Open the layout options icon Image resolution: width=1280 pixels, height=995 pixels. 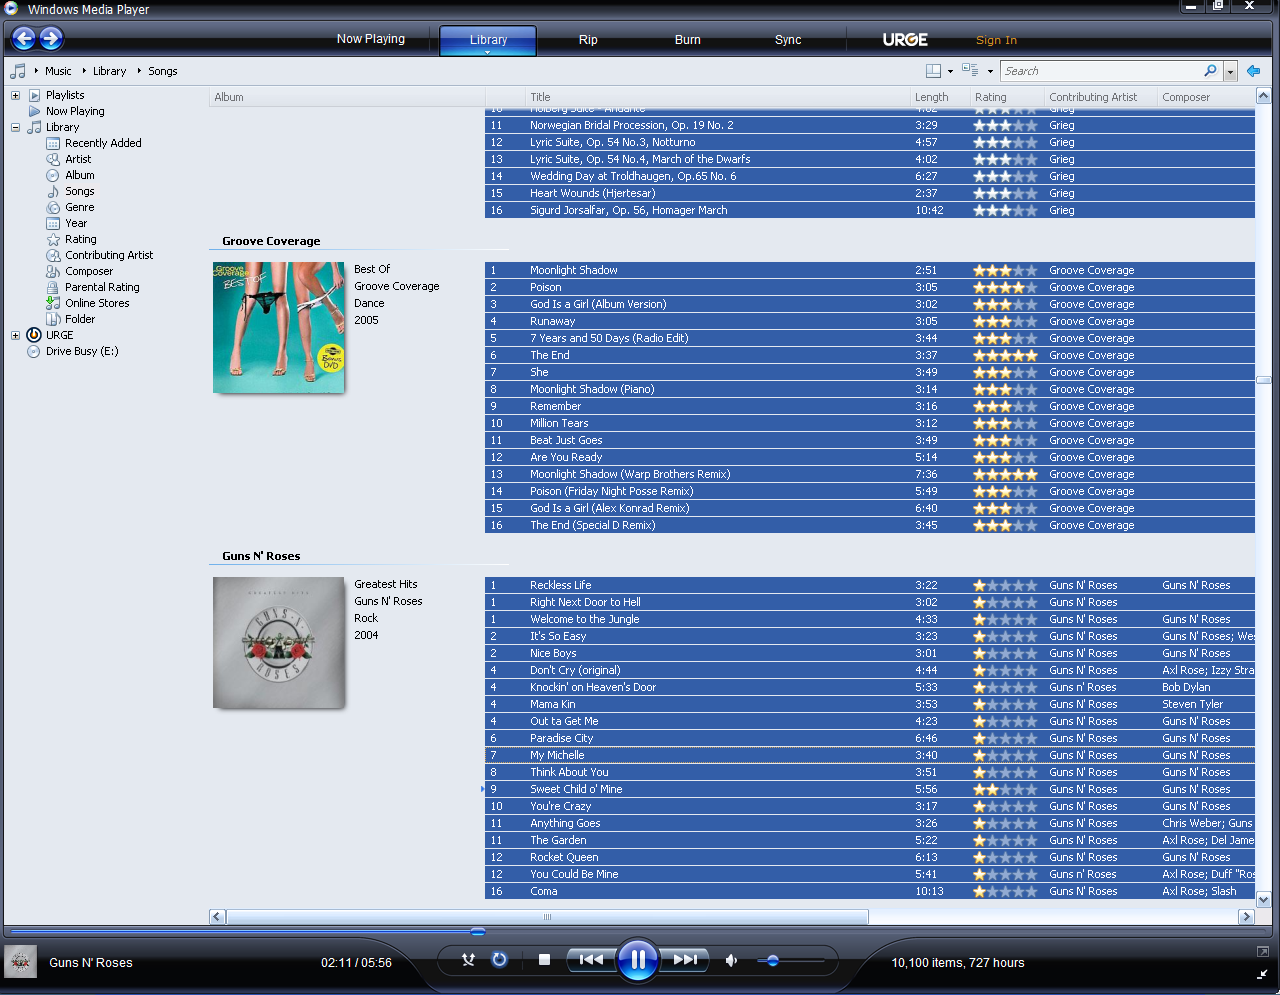pos(933,71)
